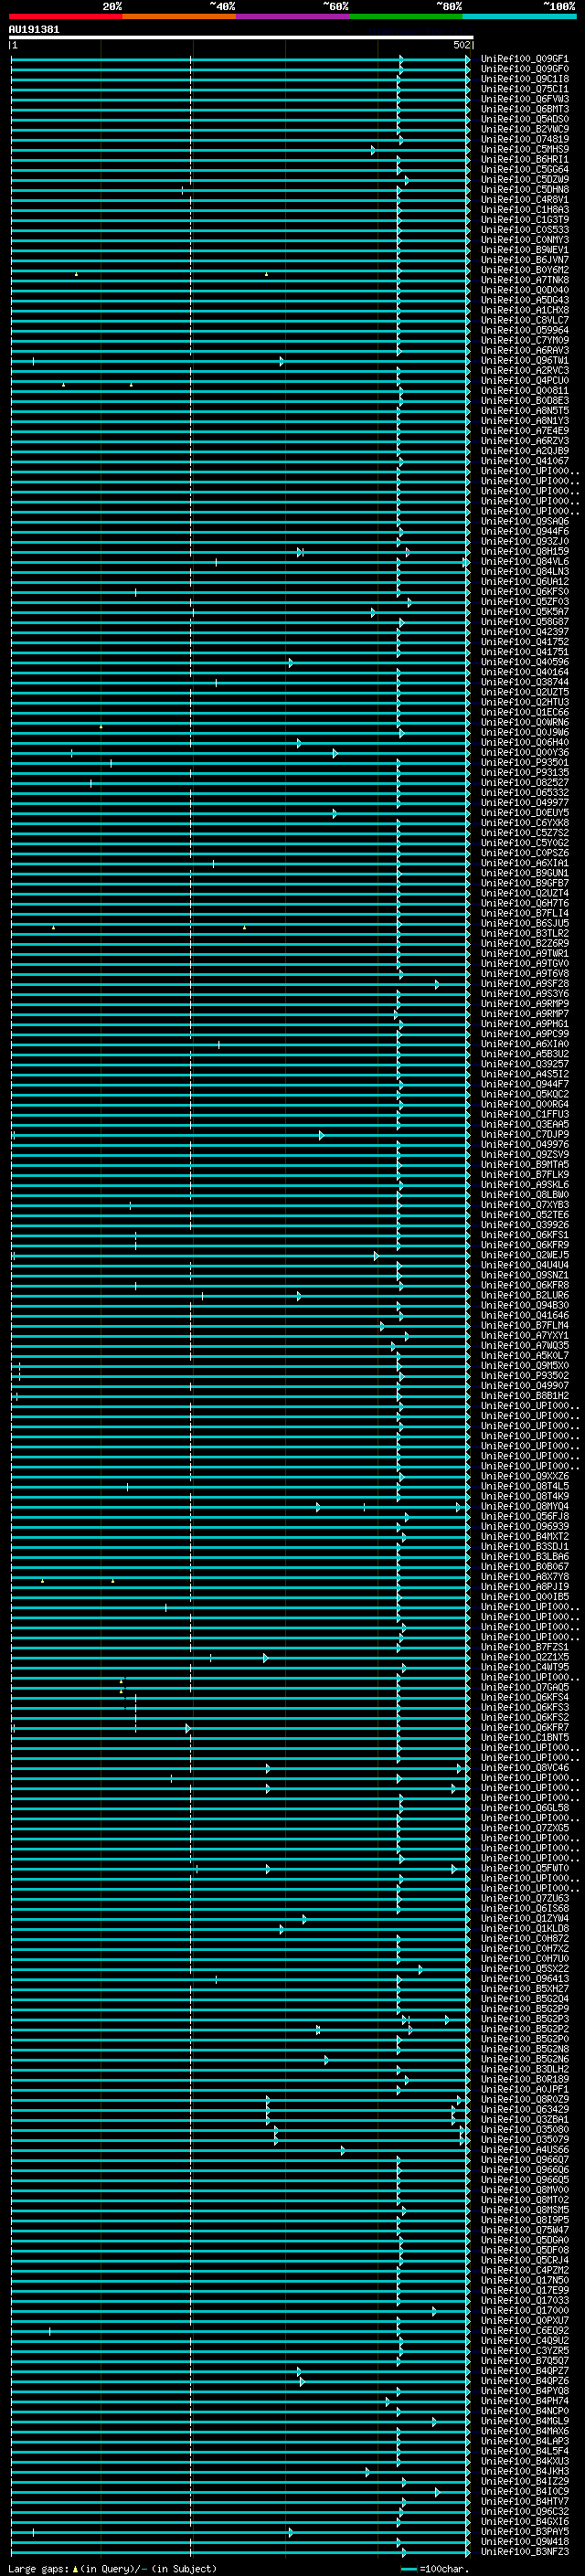Click hit label UniRef100_Q5FWT0

coord(525,1869)
